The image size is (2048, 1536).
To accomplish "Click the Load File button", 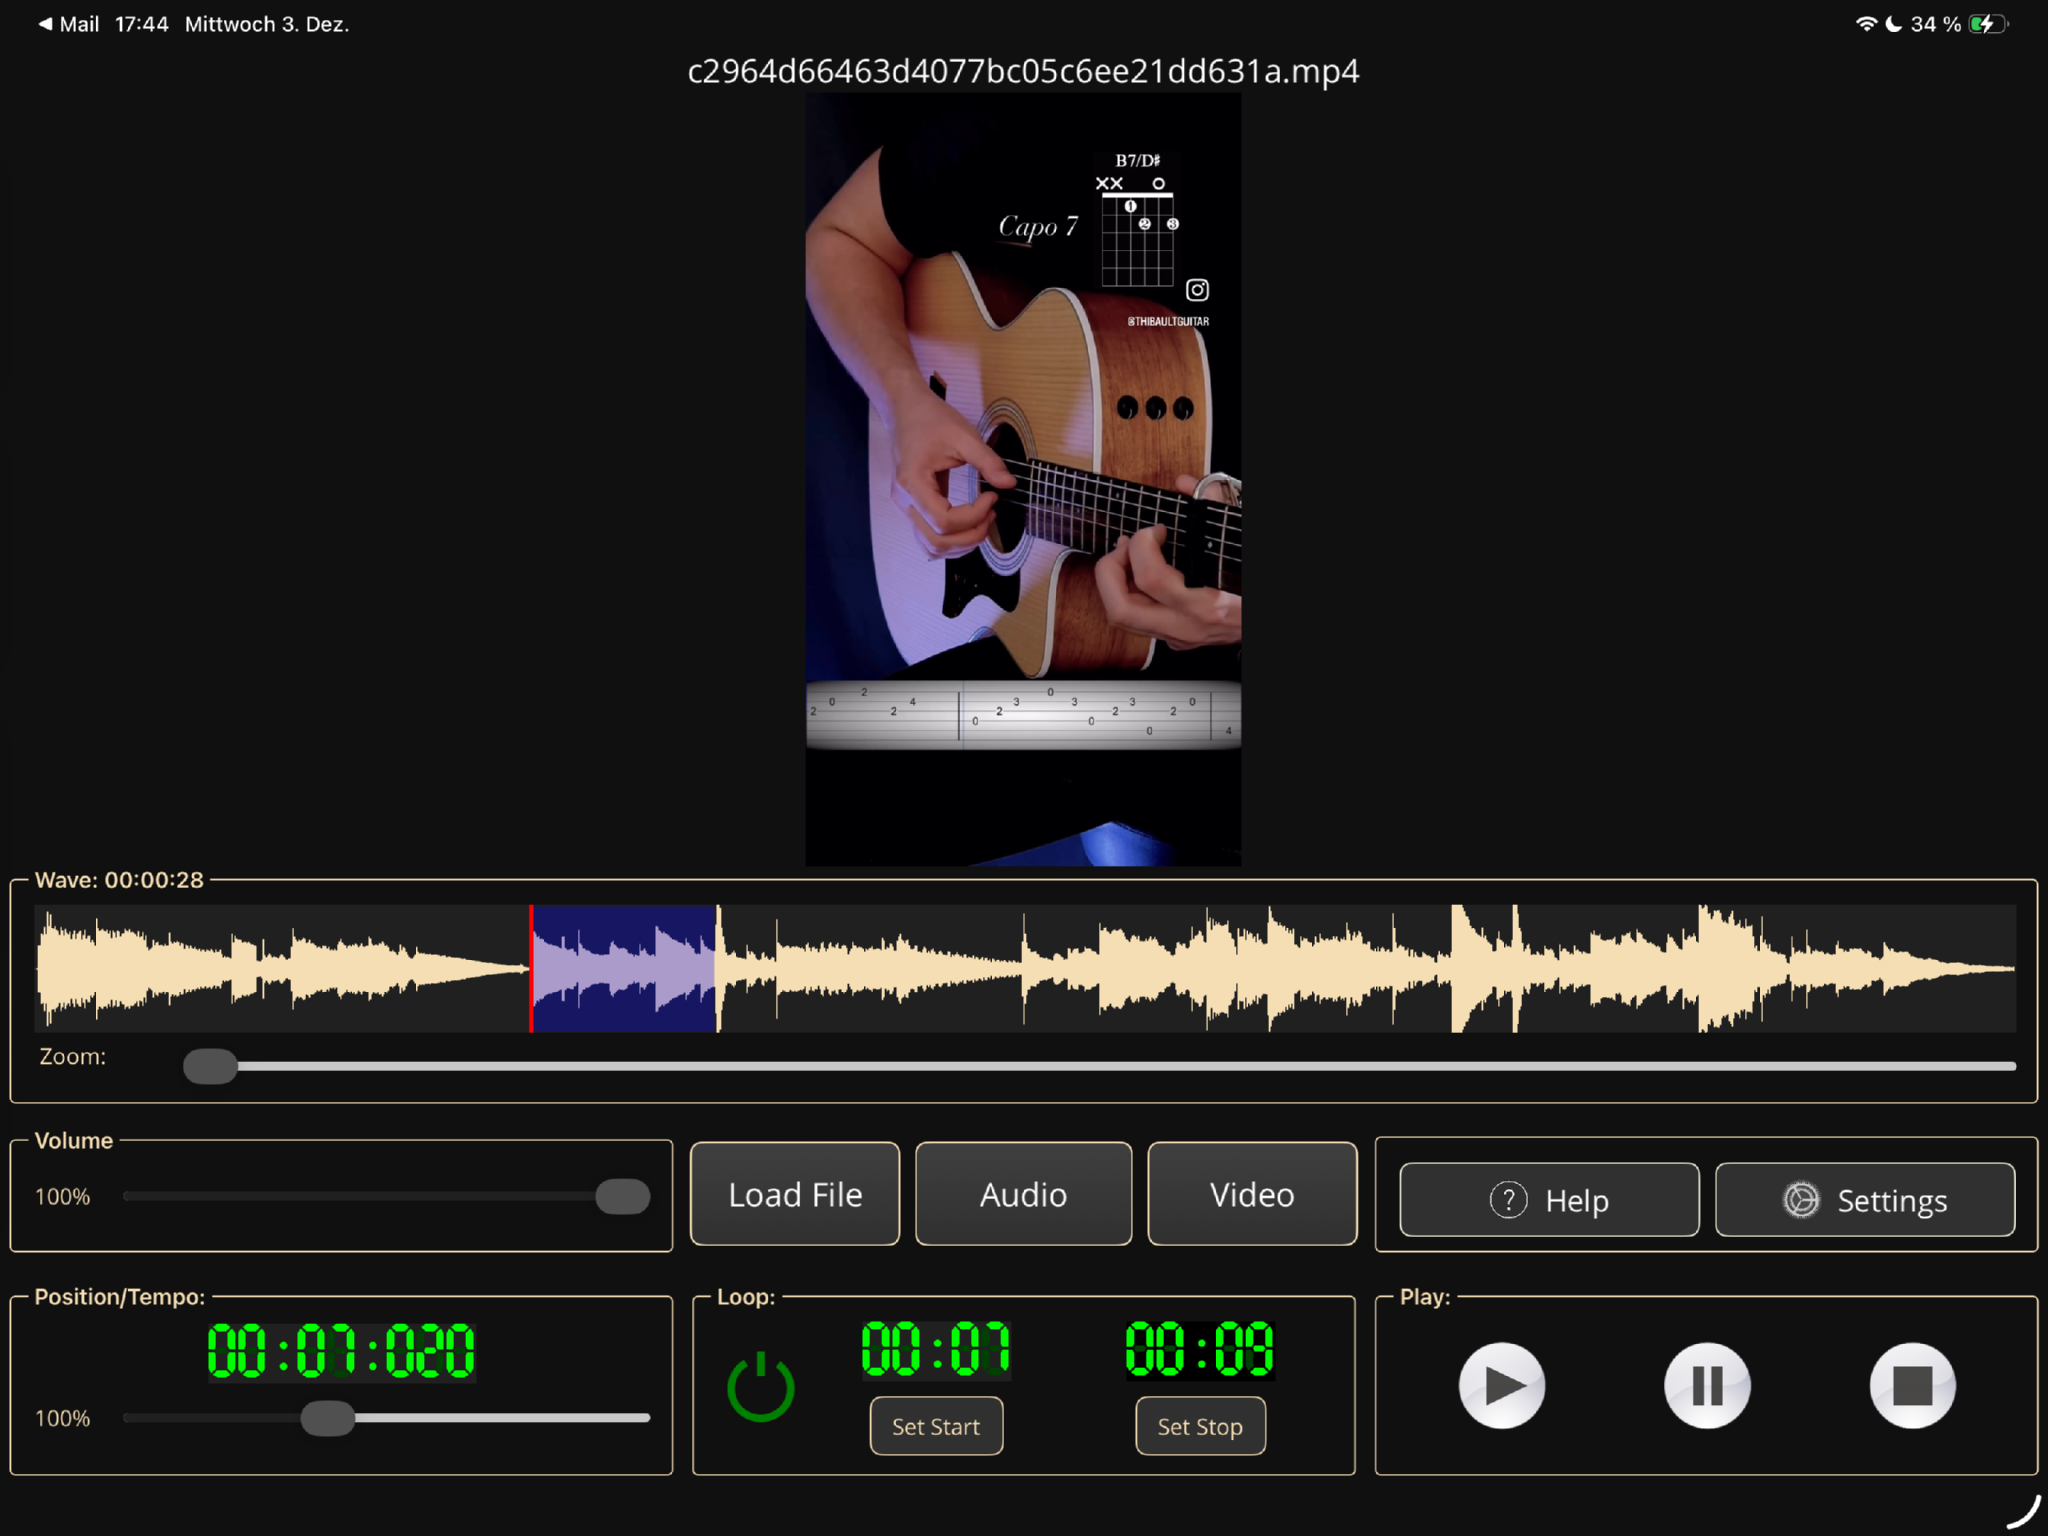I will (795, 1194).
